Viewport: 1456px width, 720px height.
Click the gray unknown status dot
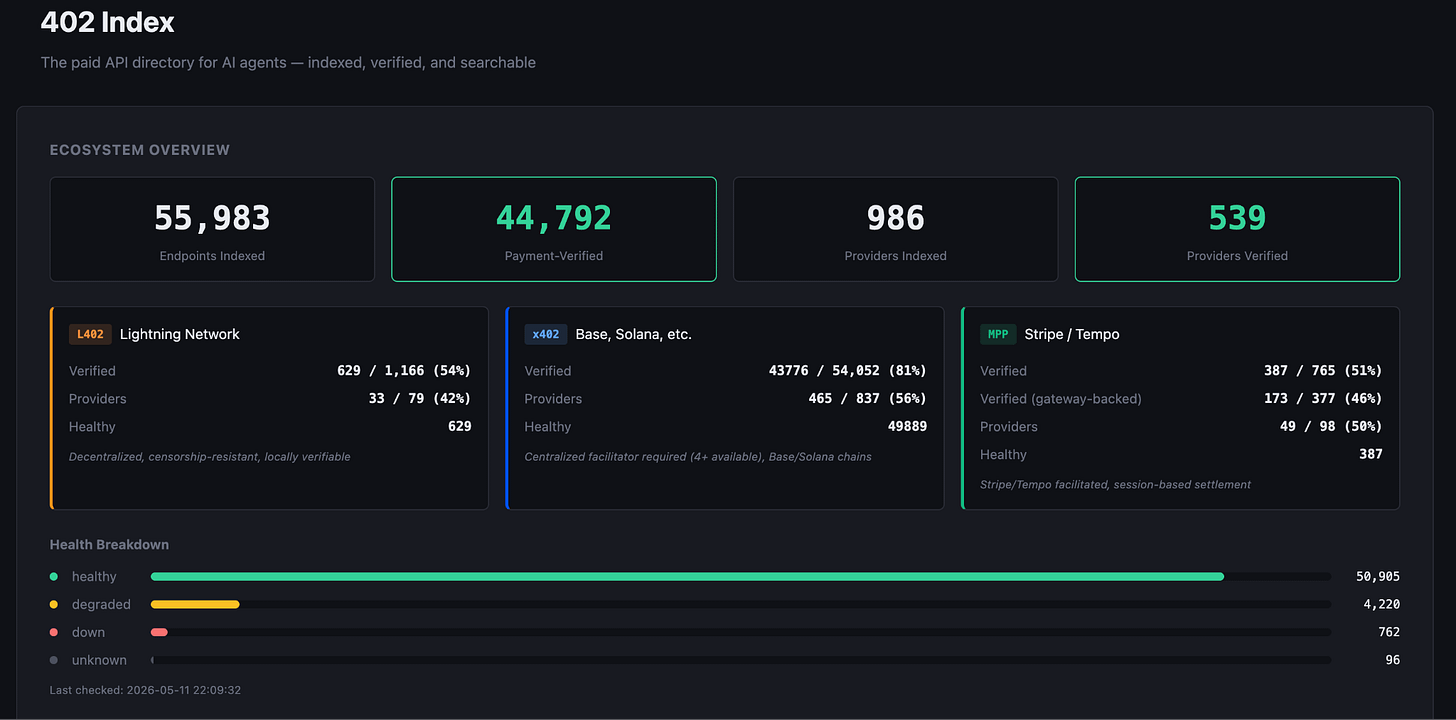coord(54,661)
